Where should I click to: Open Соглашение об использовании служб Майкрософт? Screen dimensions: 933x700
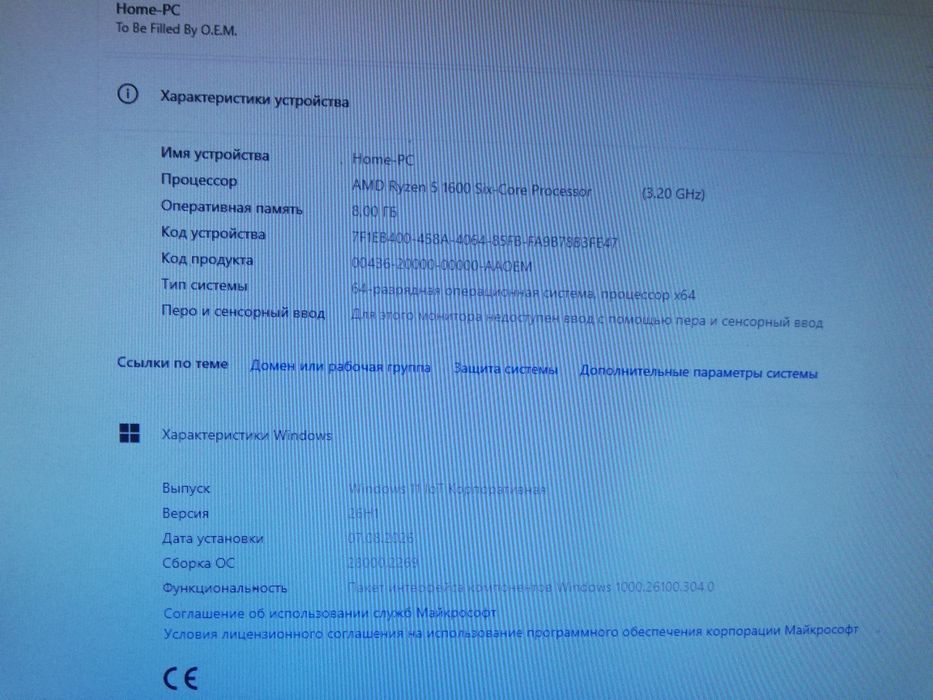pyautogui.click(x=330, y=612)
